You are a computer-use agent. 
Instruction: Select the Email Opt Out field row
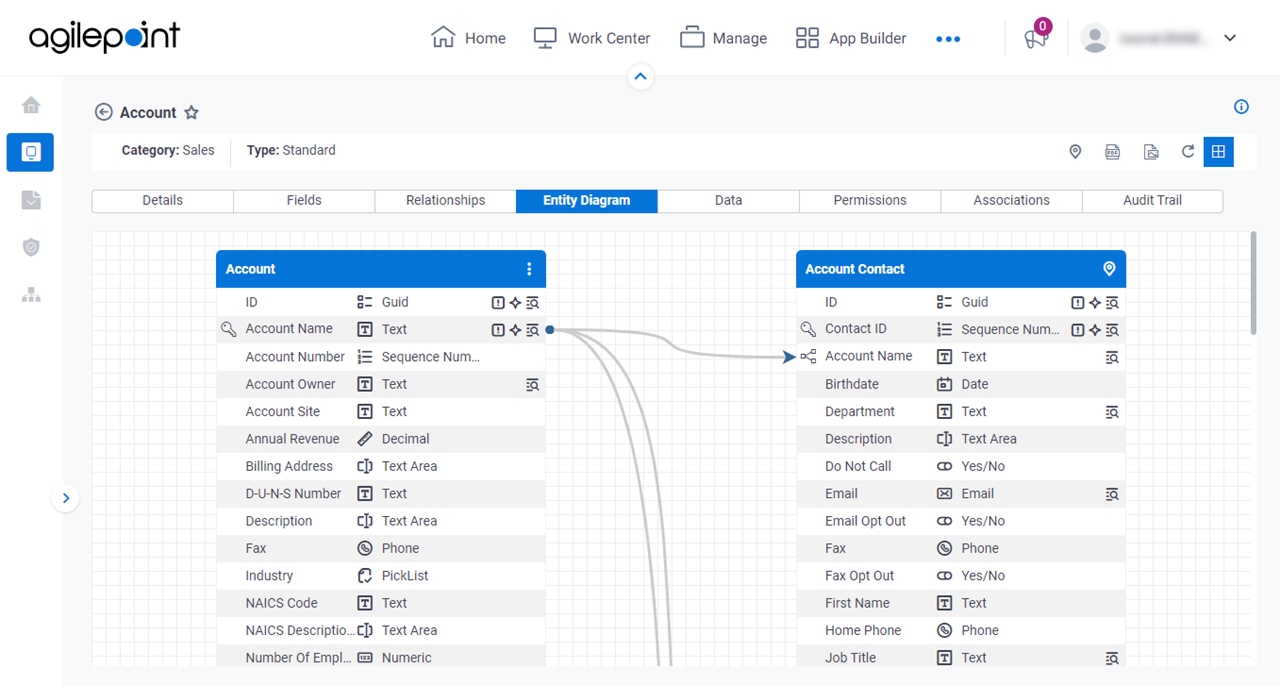(961, 521)
